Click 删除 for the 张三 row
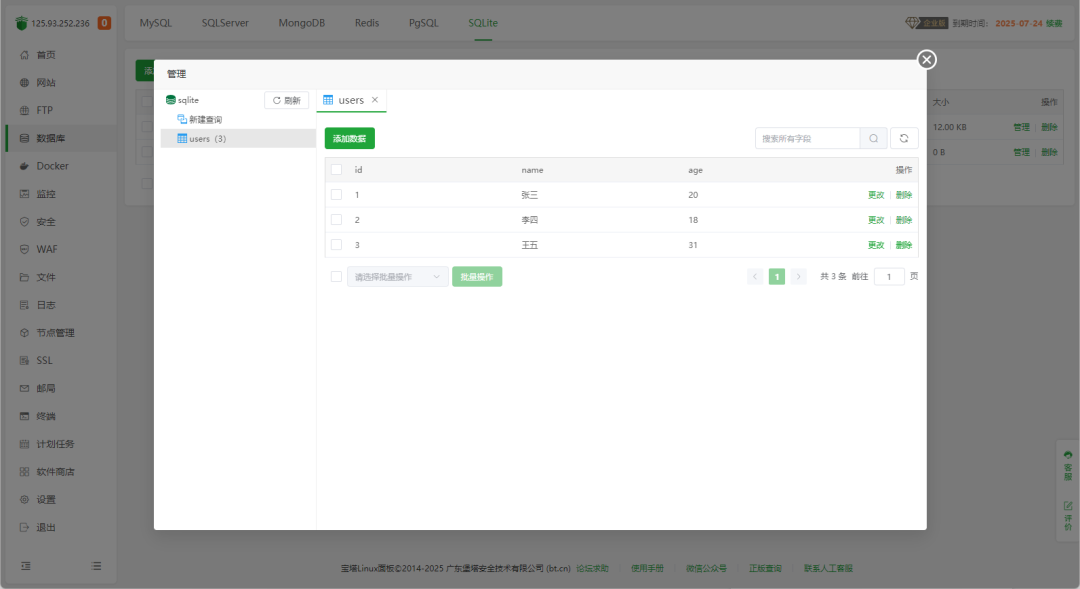This screenshot has width=1080, height=589. (904, 195)
